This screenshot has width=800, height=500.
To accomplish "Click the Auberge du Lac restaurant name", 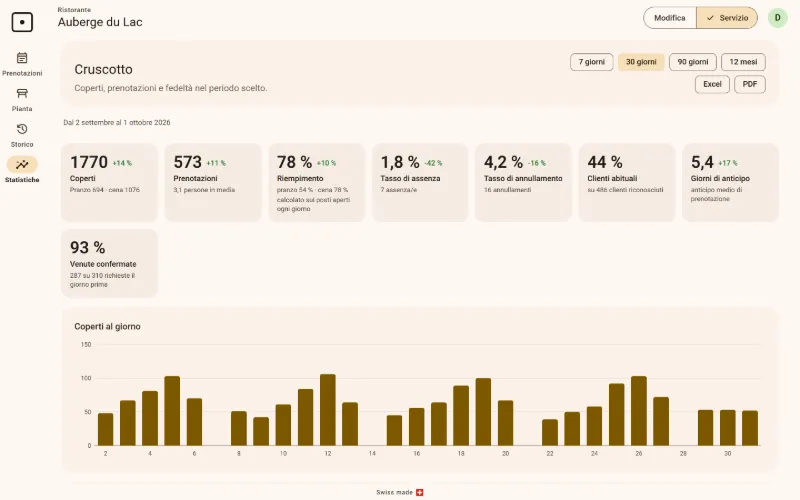I will 100,22.
